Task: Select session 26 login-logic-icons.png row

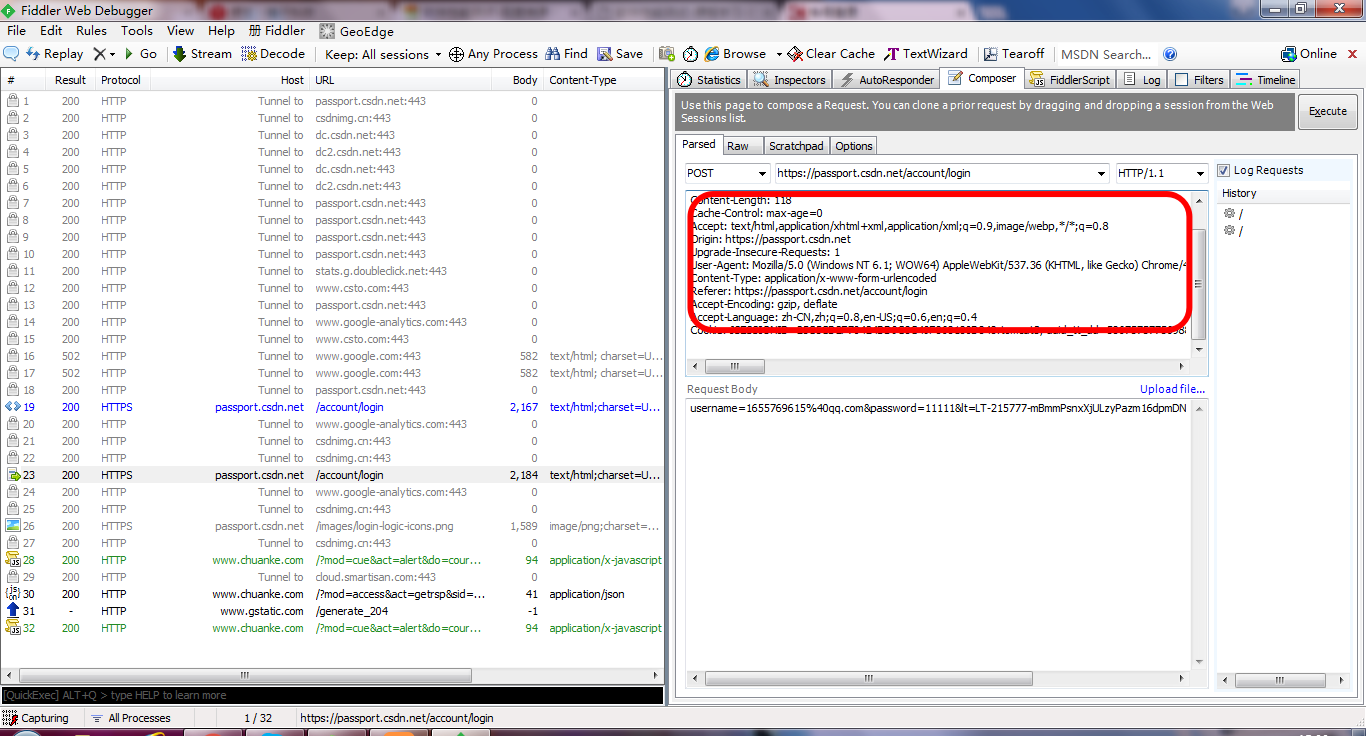Action: [332, 526]
